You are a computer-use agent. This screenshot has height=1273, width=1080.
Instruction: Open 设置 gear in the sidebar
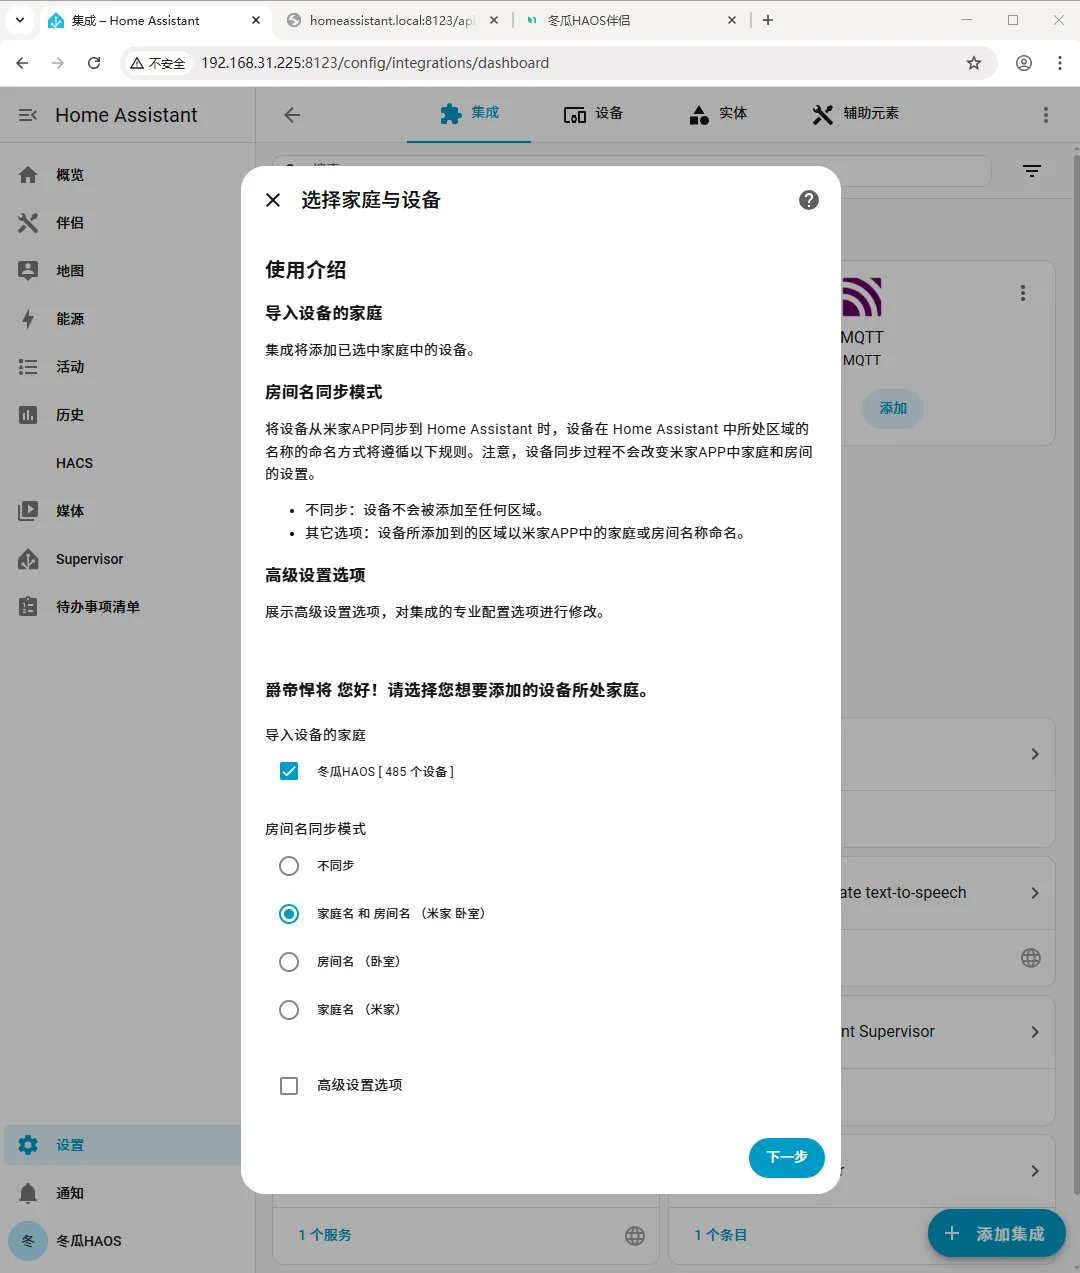pyautogui.click(x=28, y=1145)
